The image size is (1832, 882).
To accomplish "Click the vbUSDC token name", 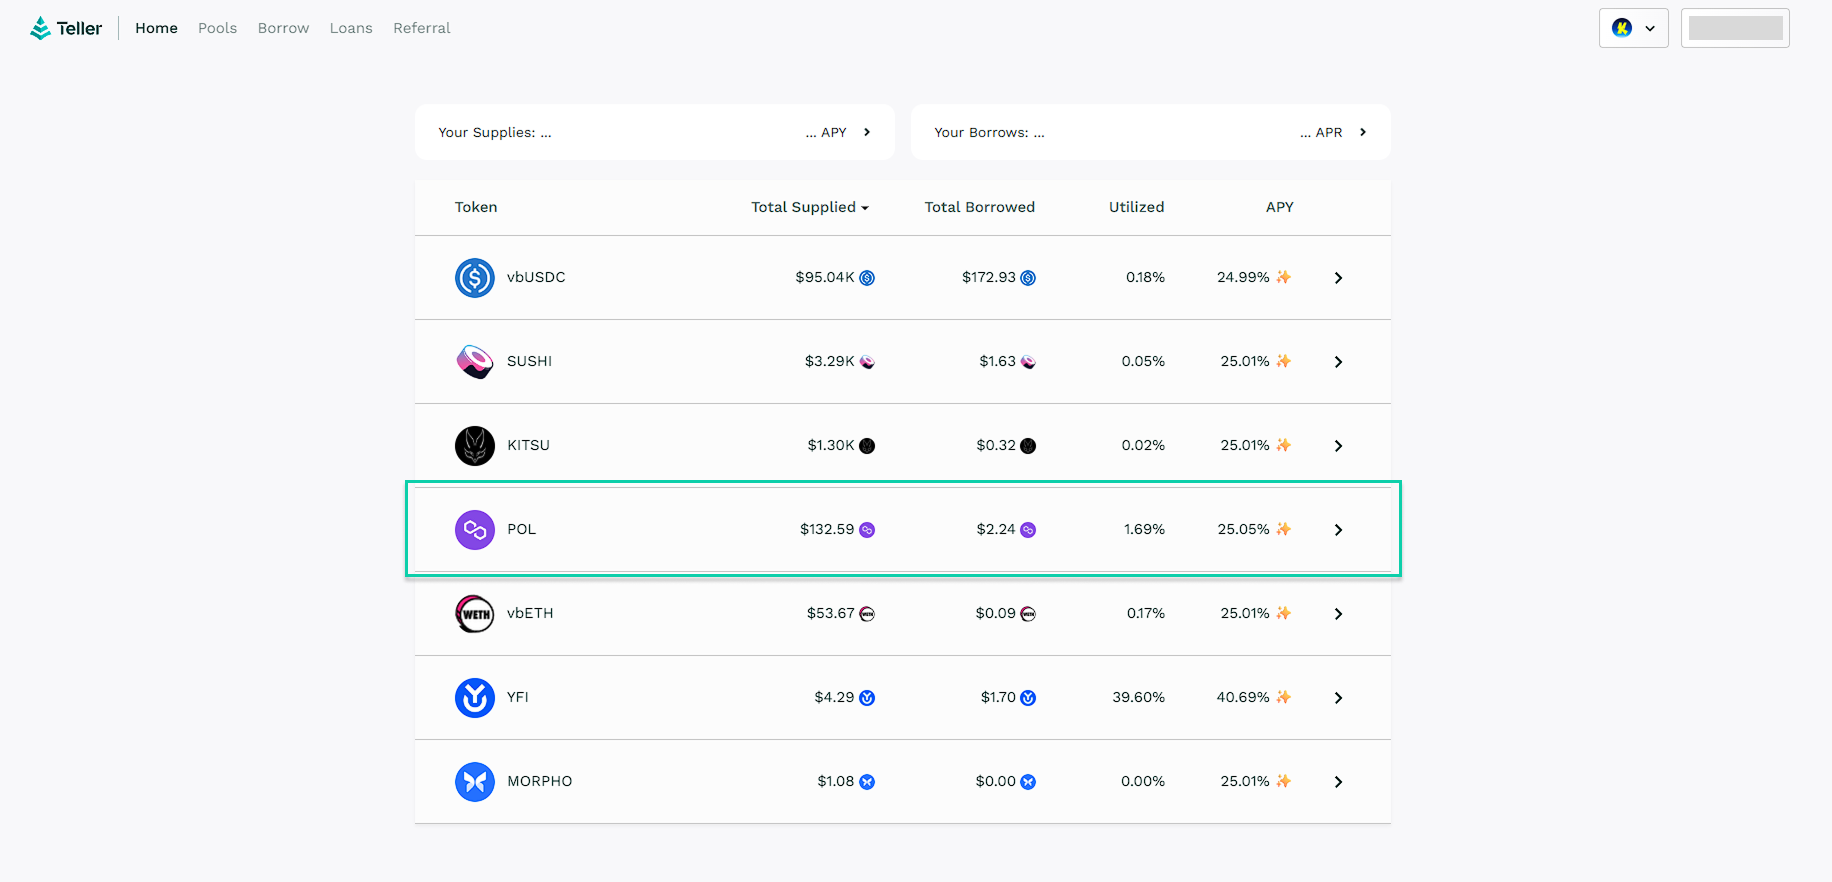I will coord(536,277).
